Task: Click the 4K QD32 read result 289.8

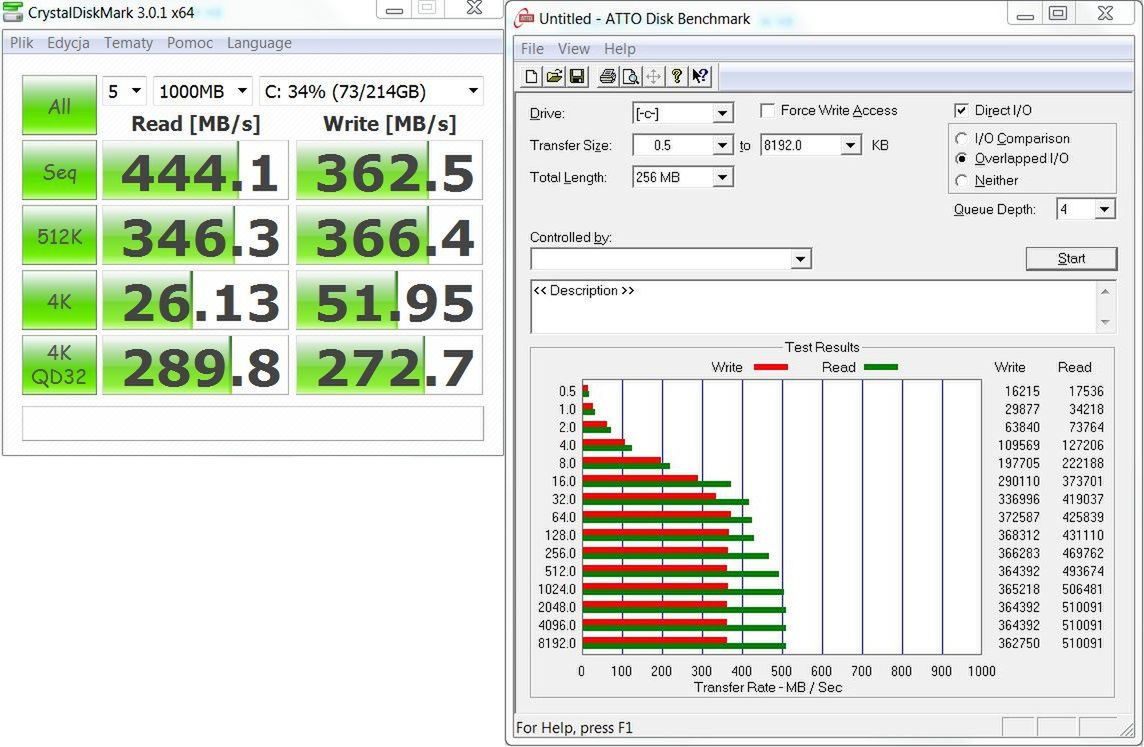Action: click(x=195, y=365)
